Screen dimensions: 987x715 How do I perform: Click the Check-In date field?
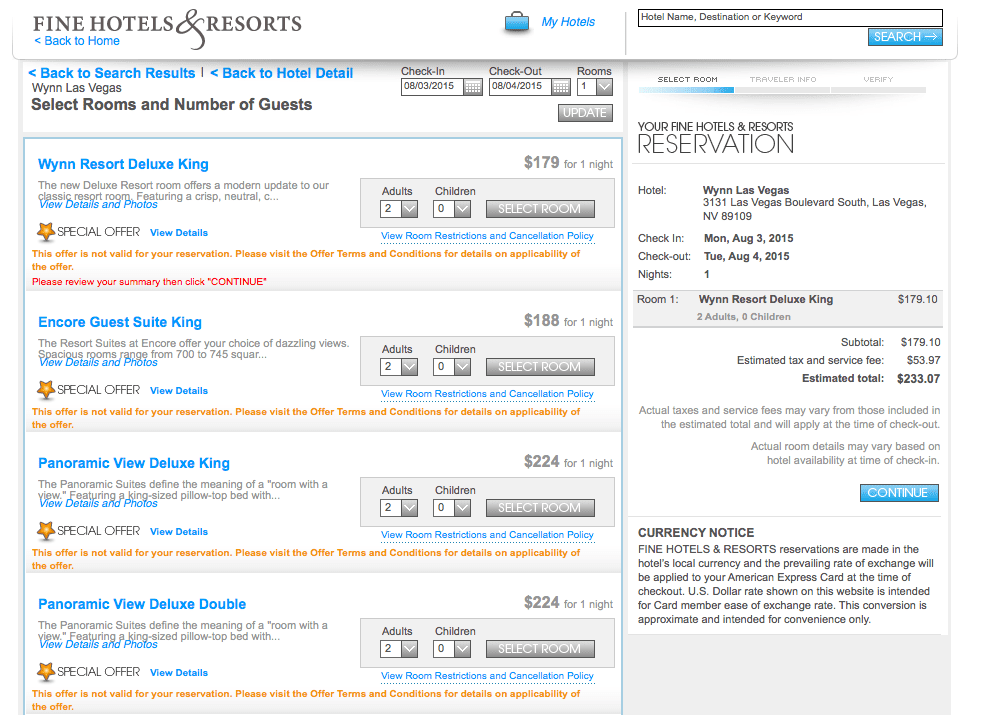coord(432,87)
